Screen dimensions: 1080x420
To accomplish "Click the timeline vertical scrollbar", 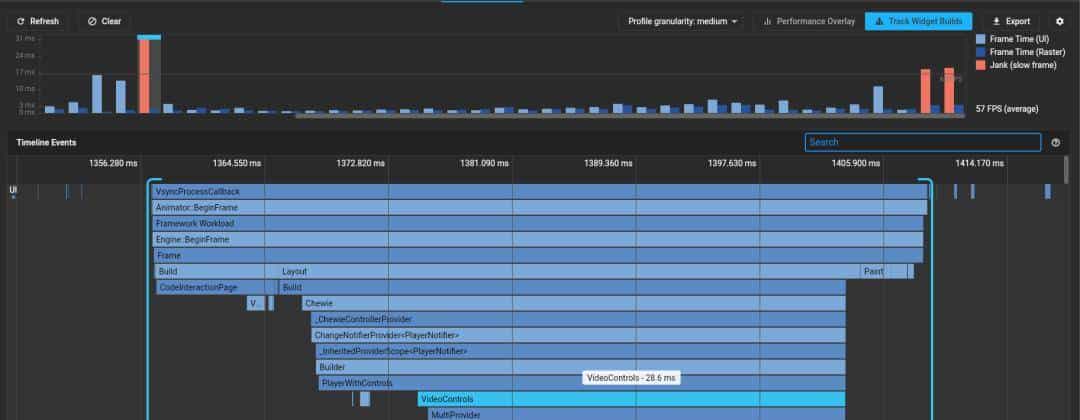I will coord(1065,170).
